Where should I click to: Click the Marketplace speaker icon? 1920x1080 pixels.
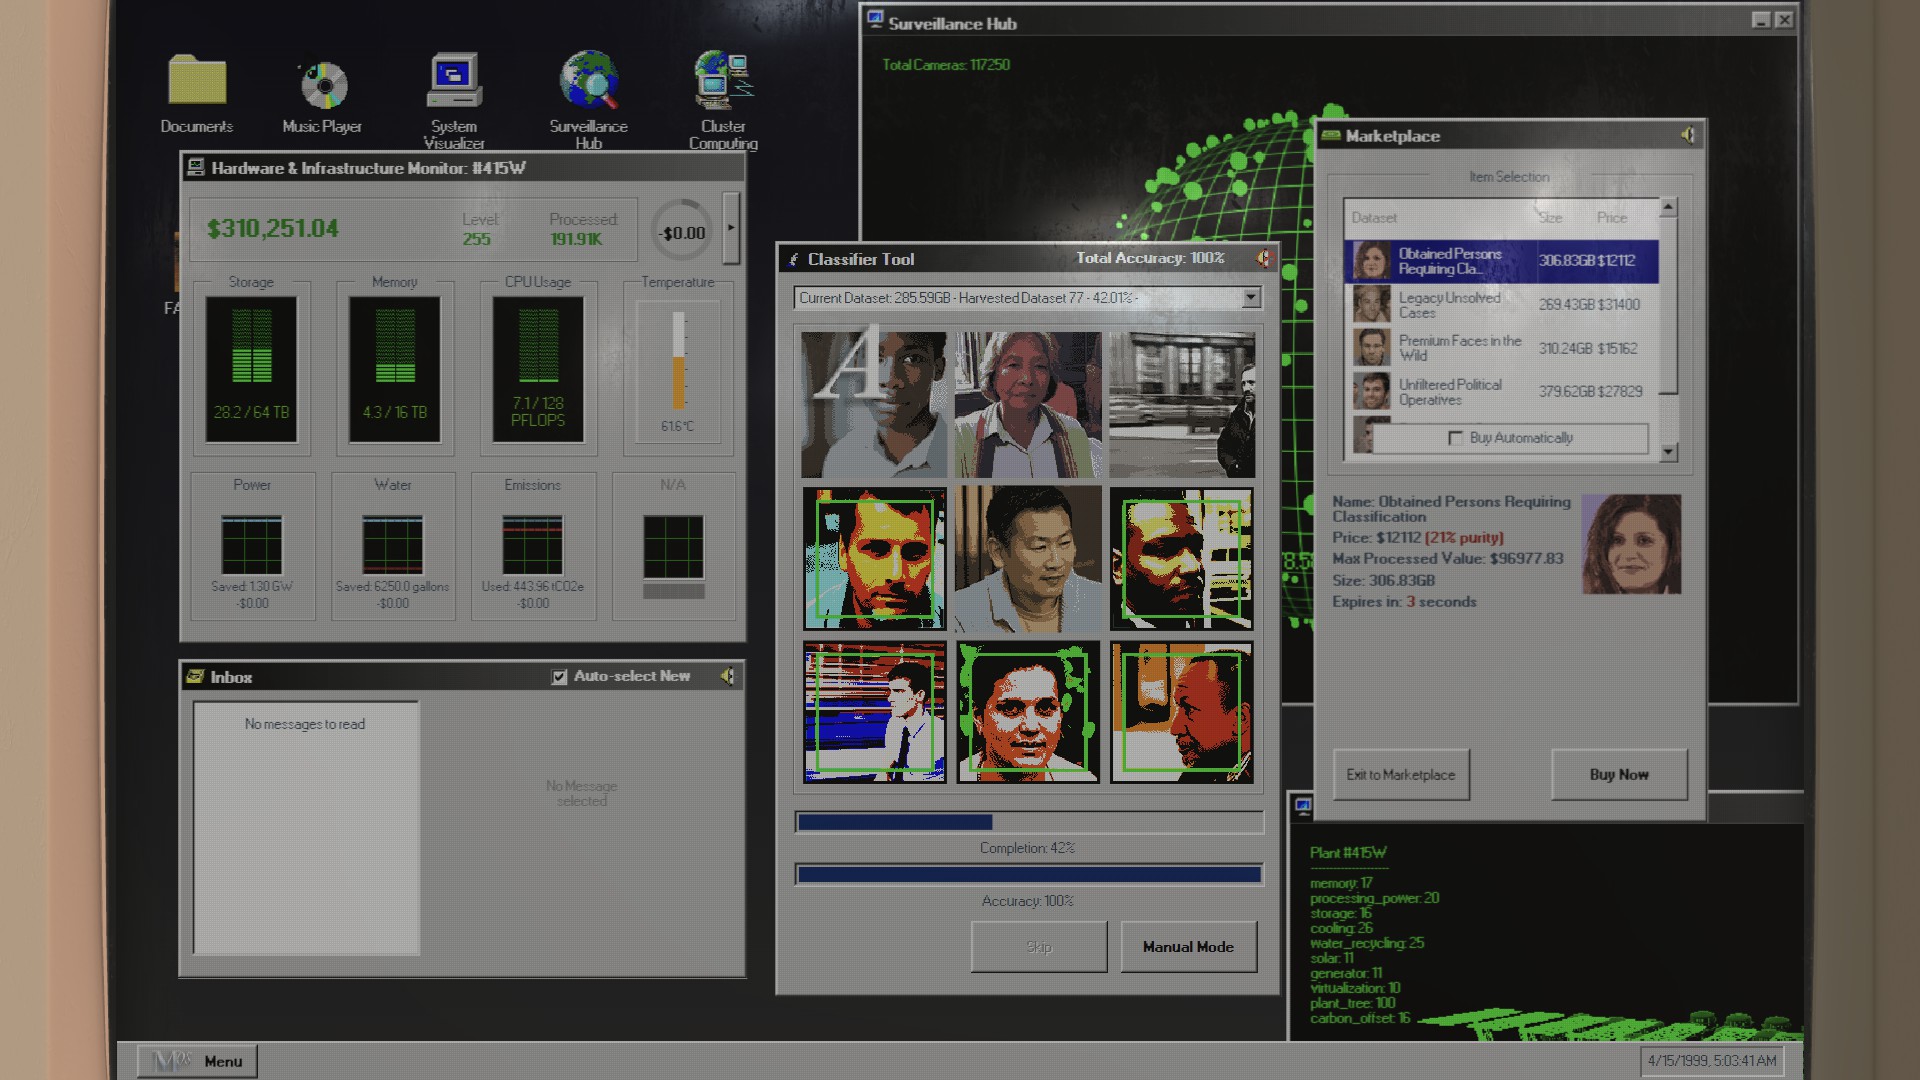pos(1688,136)
